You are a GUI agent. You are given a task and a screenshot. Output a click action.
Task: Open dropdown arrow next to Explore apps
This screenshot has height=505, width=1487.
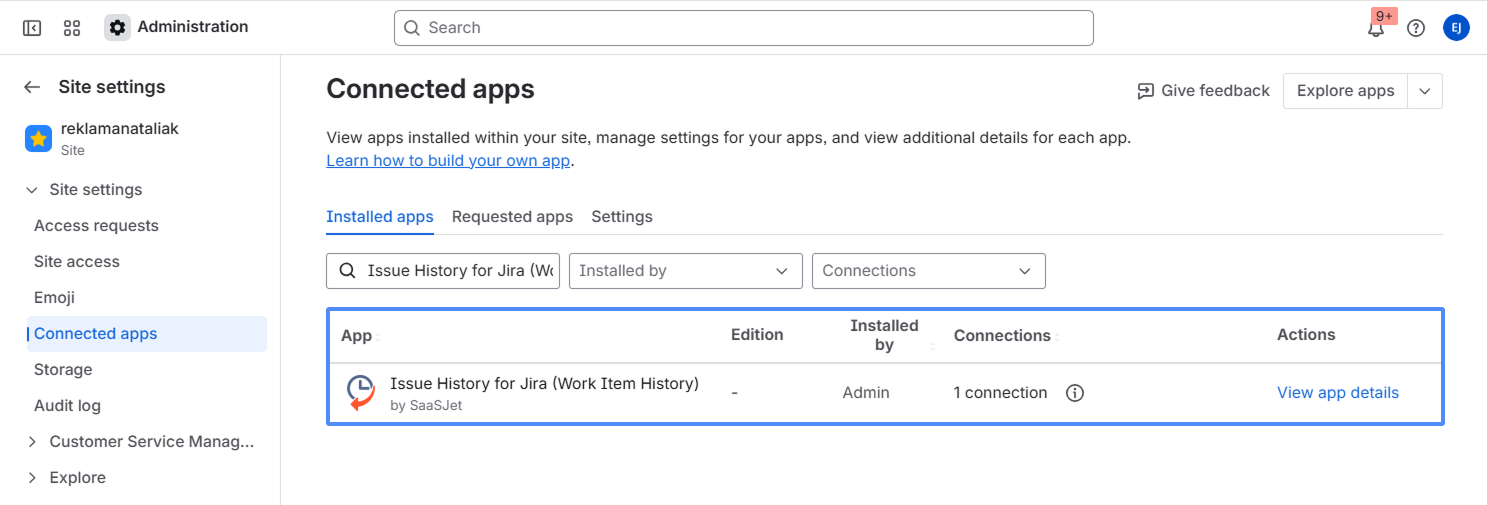tap(1425, 91)
